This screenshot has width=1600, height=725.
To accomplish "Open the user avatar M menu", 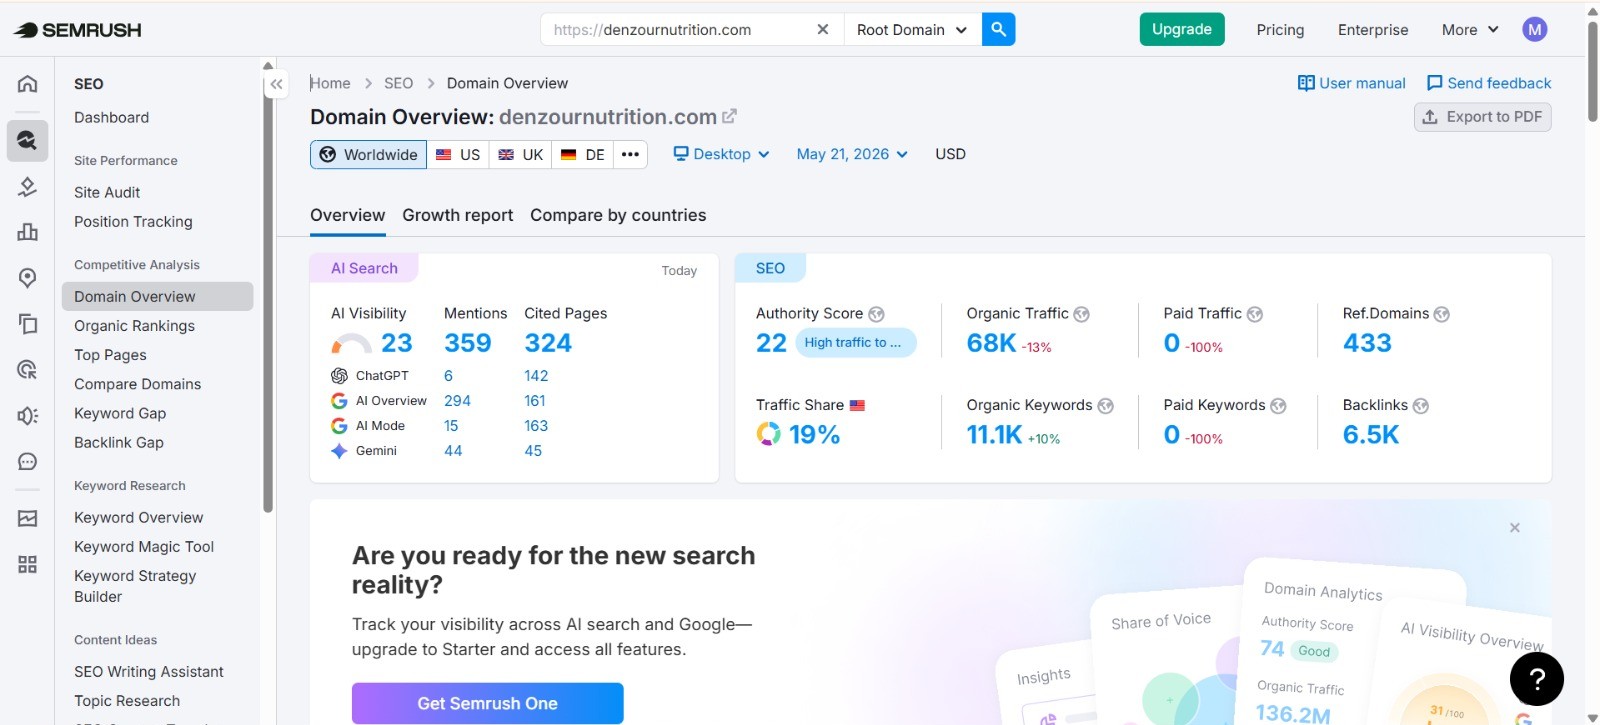I will [1534, 29].
